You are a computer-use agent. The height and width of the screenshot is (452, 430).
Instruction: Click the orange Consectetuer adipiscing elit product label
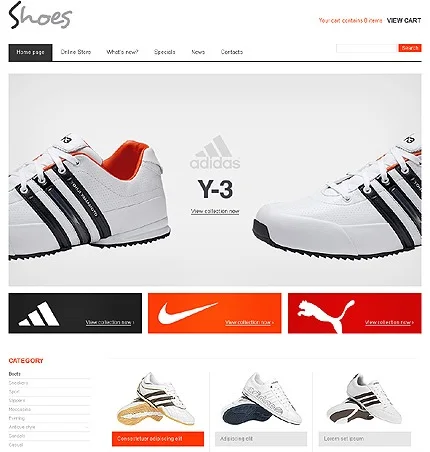[x=158, y=439]
